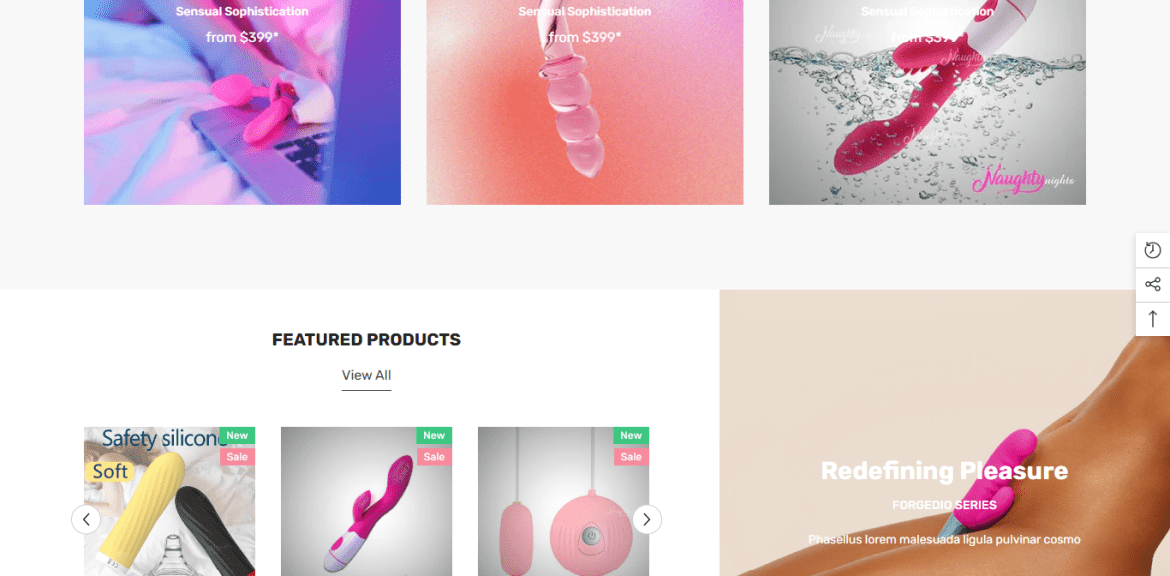Click the Redefining Pleasure heading

click(944, 471)
